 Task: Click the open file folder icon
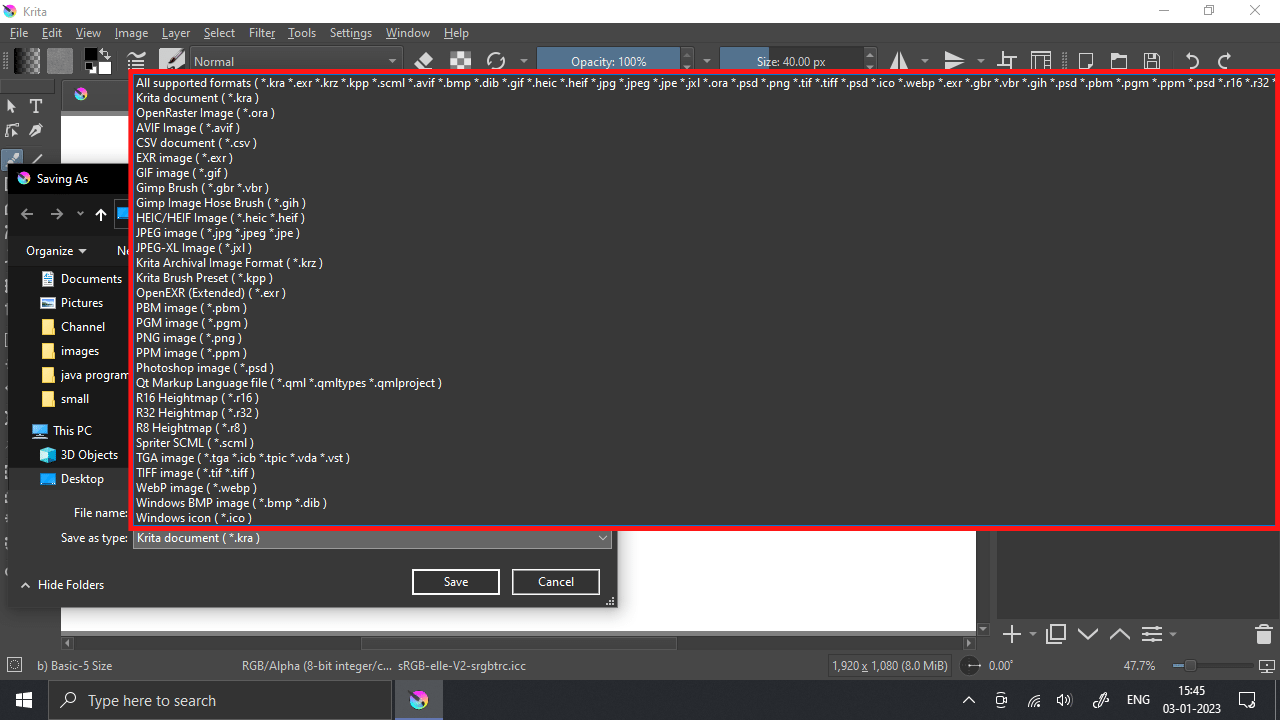[1118, 61]
